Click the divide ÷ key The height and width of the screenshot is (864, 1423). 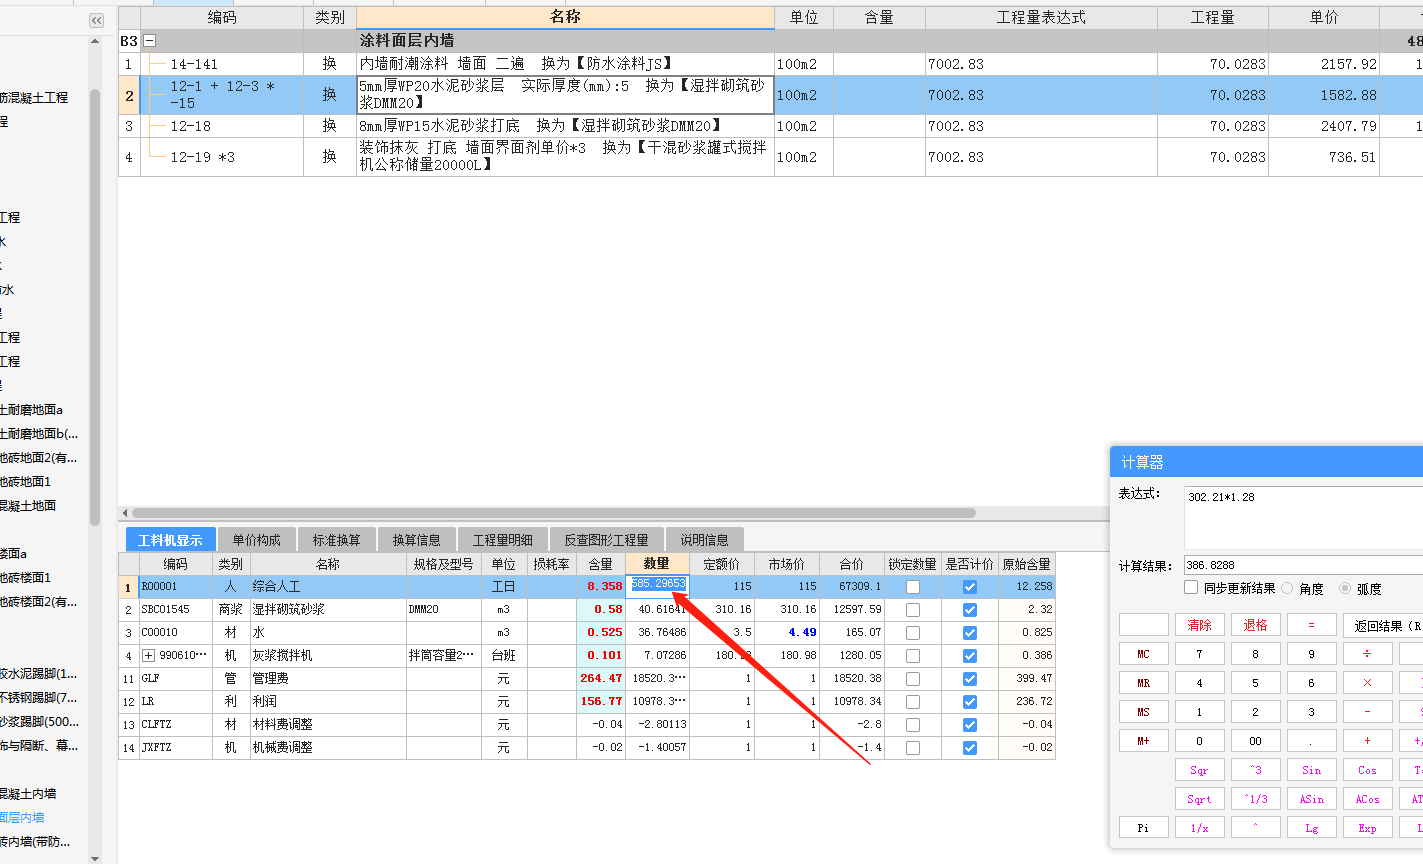click(x=1368, y=654)
